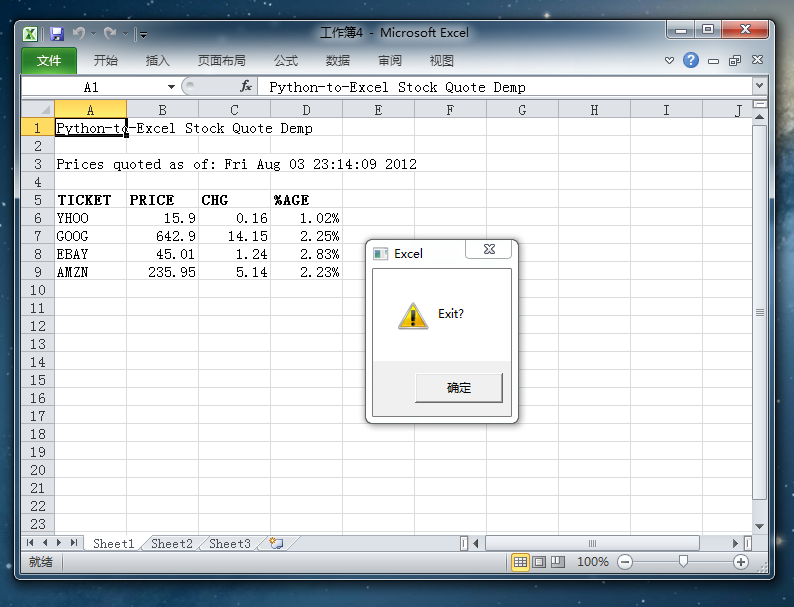Click the Undo arrow icon
This screenshot has width=794, height=607.
(x=79, y=34)
